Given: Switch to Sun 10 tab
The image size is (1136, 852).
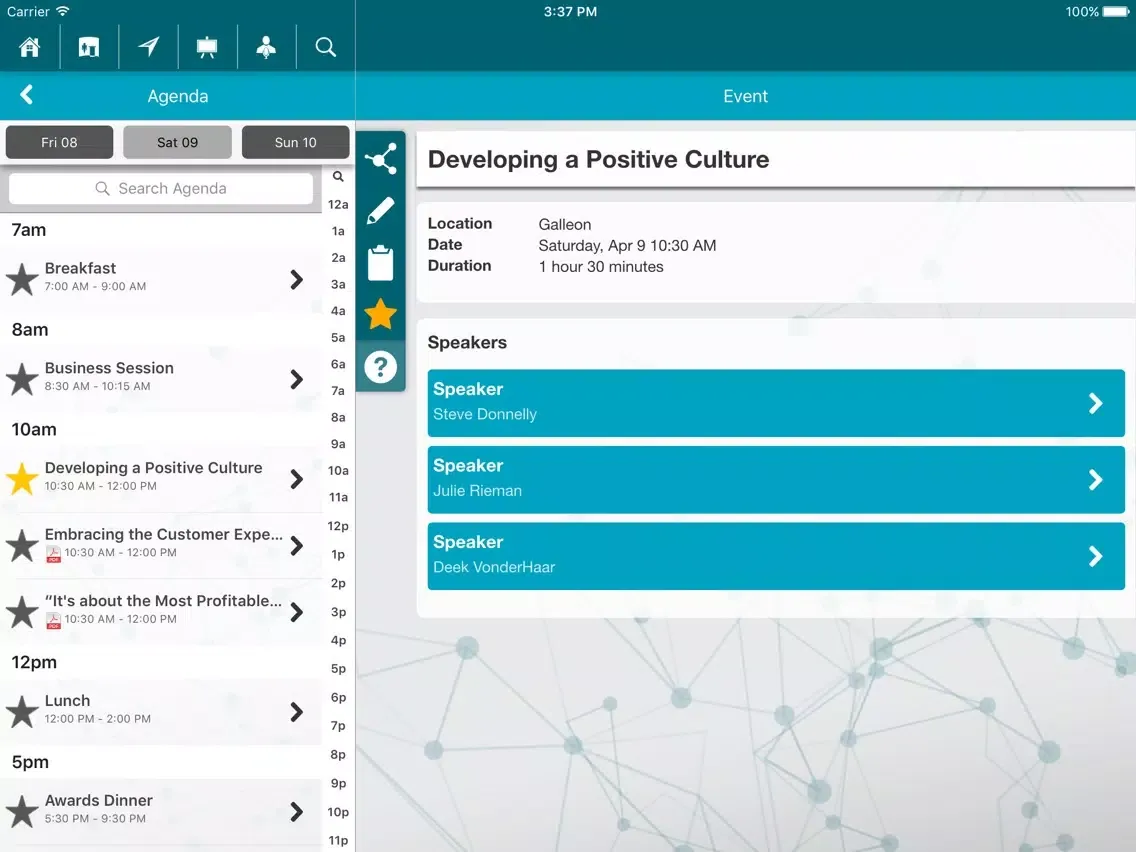Looking at the screenshot, I should (x=296, y=142).
